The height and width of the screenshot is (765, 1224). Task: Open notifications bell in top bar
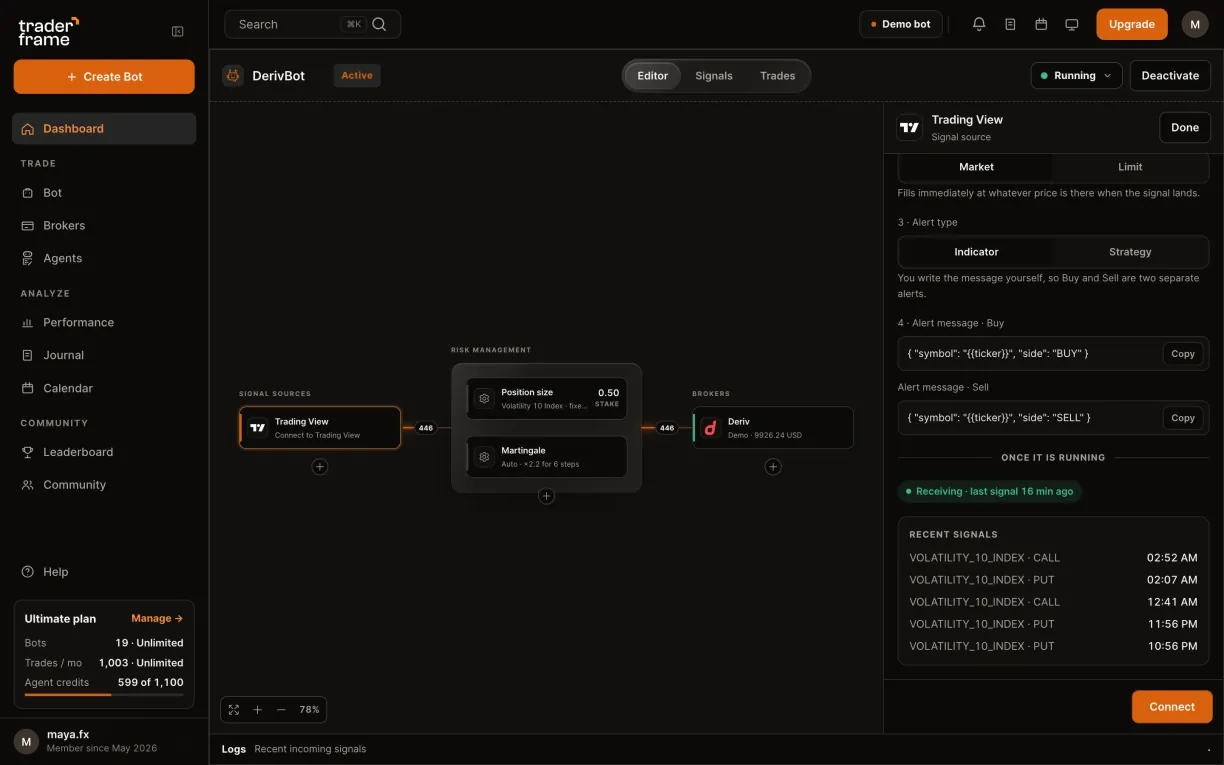coord(979,24)
